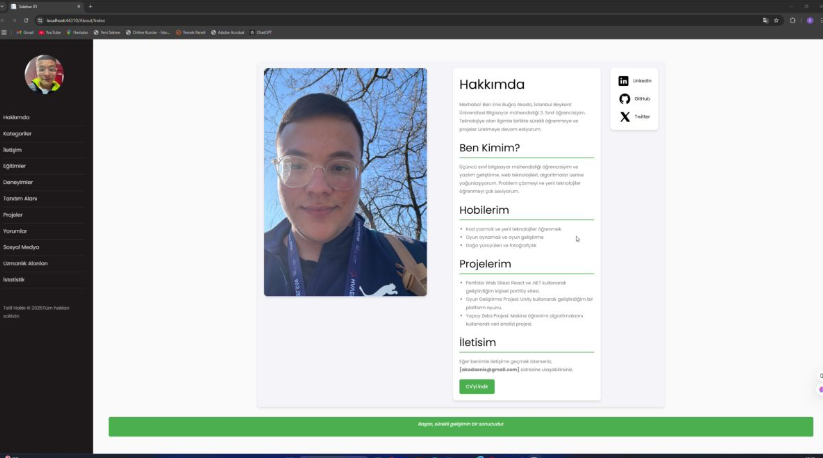The width and height of the screenshot is (823, 458).
Task: Open the Twitter text link
Action: 642,116
